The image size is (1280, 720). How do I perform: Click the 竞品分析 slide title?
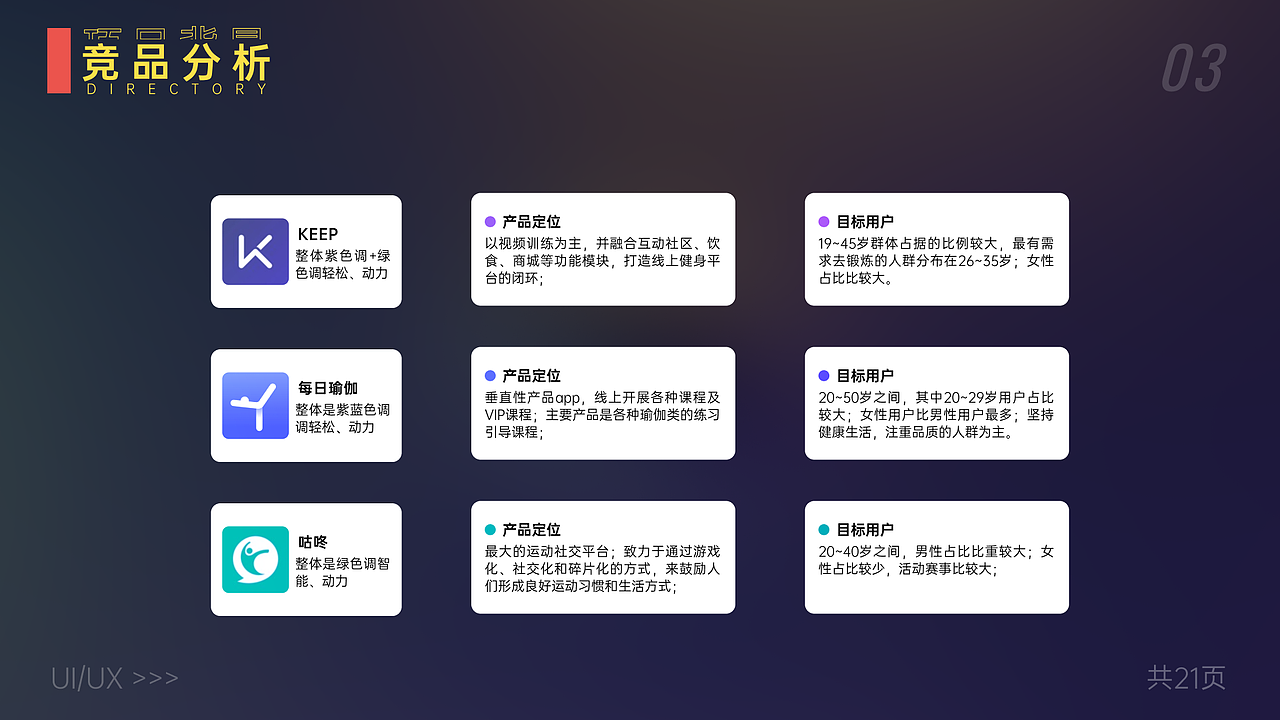176,63
